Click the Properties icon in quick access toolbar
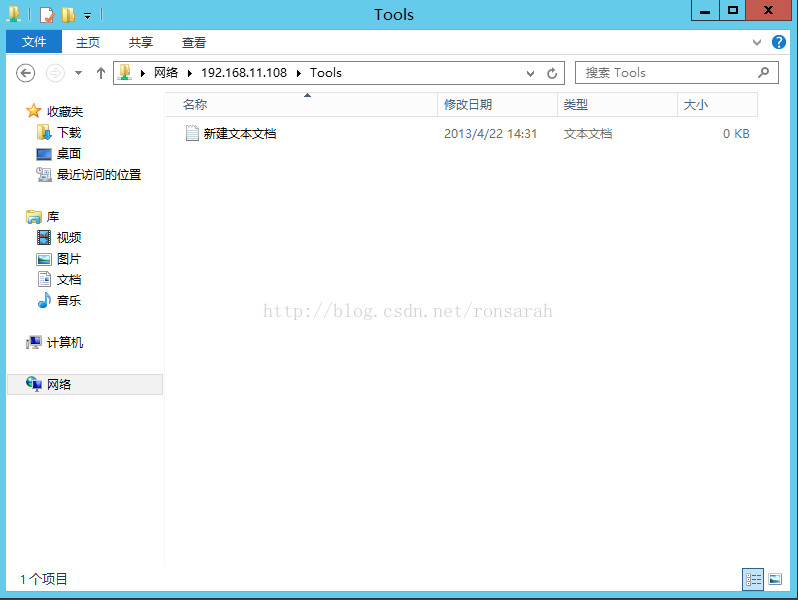798x600 pixels. coord(46,15)
